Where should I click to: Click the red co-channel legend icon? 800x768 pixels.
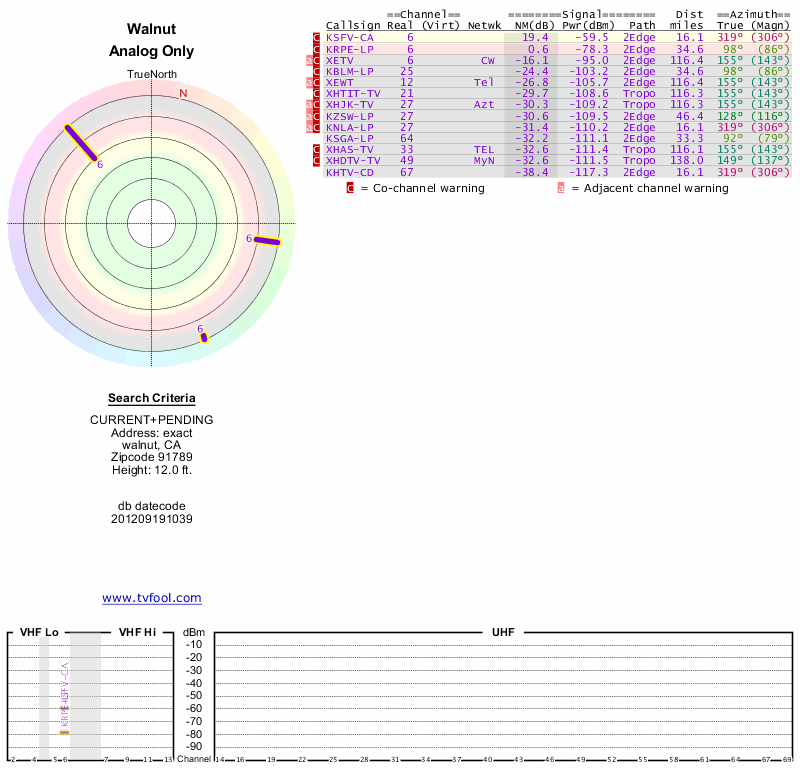click(350, 188)
